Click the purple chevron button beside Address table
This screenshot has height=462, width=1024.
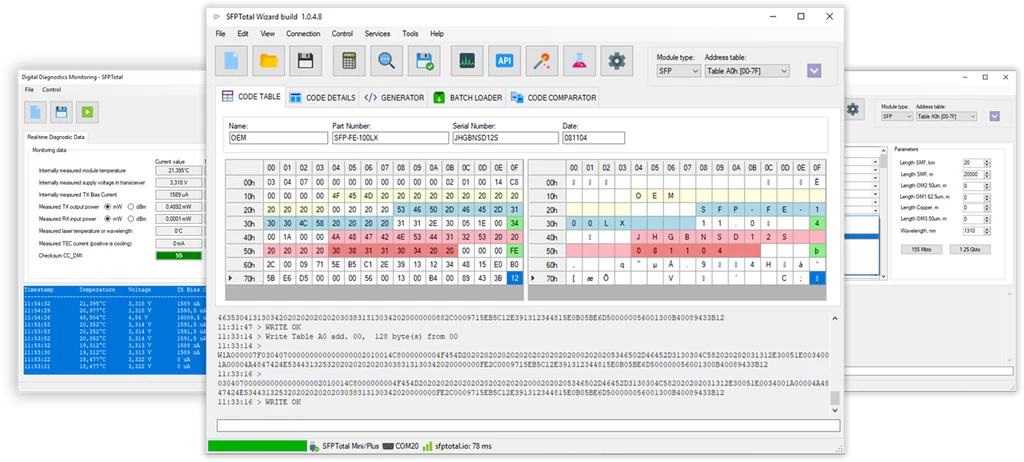(x=814, y=71)
